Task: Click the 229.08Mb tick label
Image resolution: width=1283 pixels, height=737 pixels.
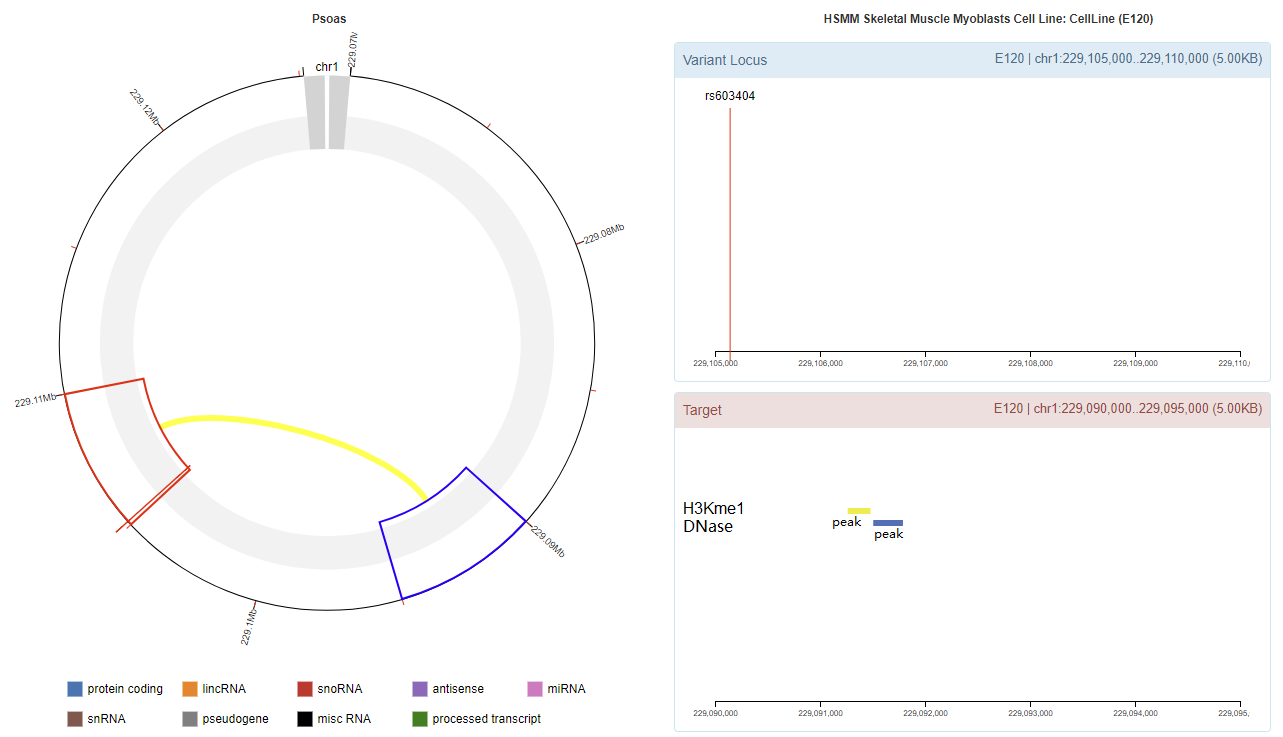Action: pyautogui.click(x=604, y=234)
